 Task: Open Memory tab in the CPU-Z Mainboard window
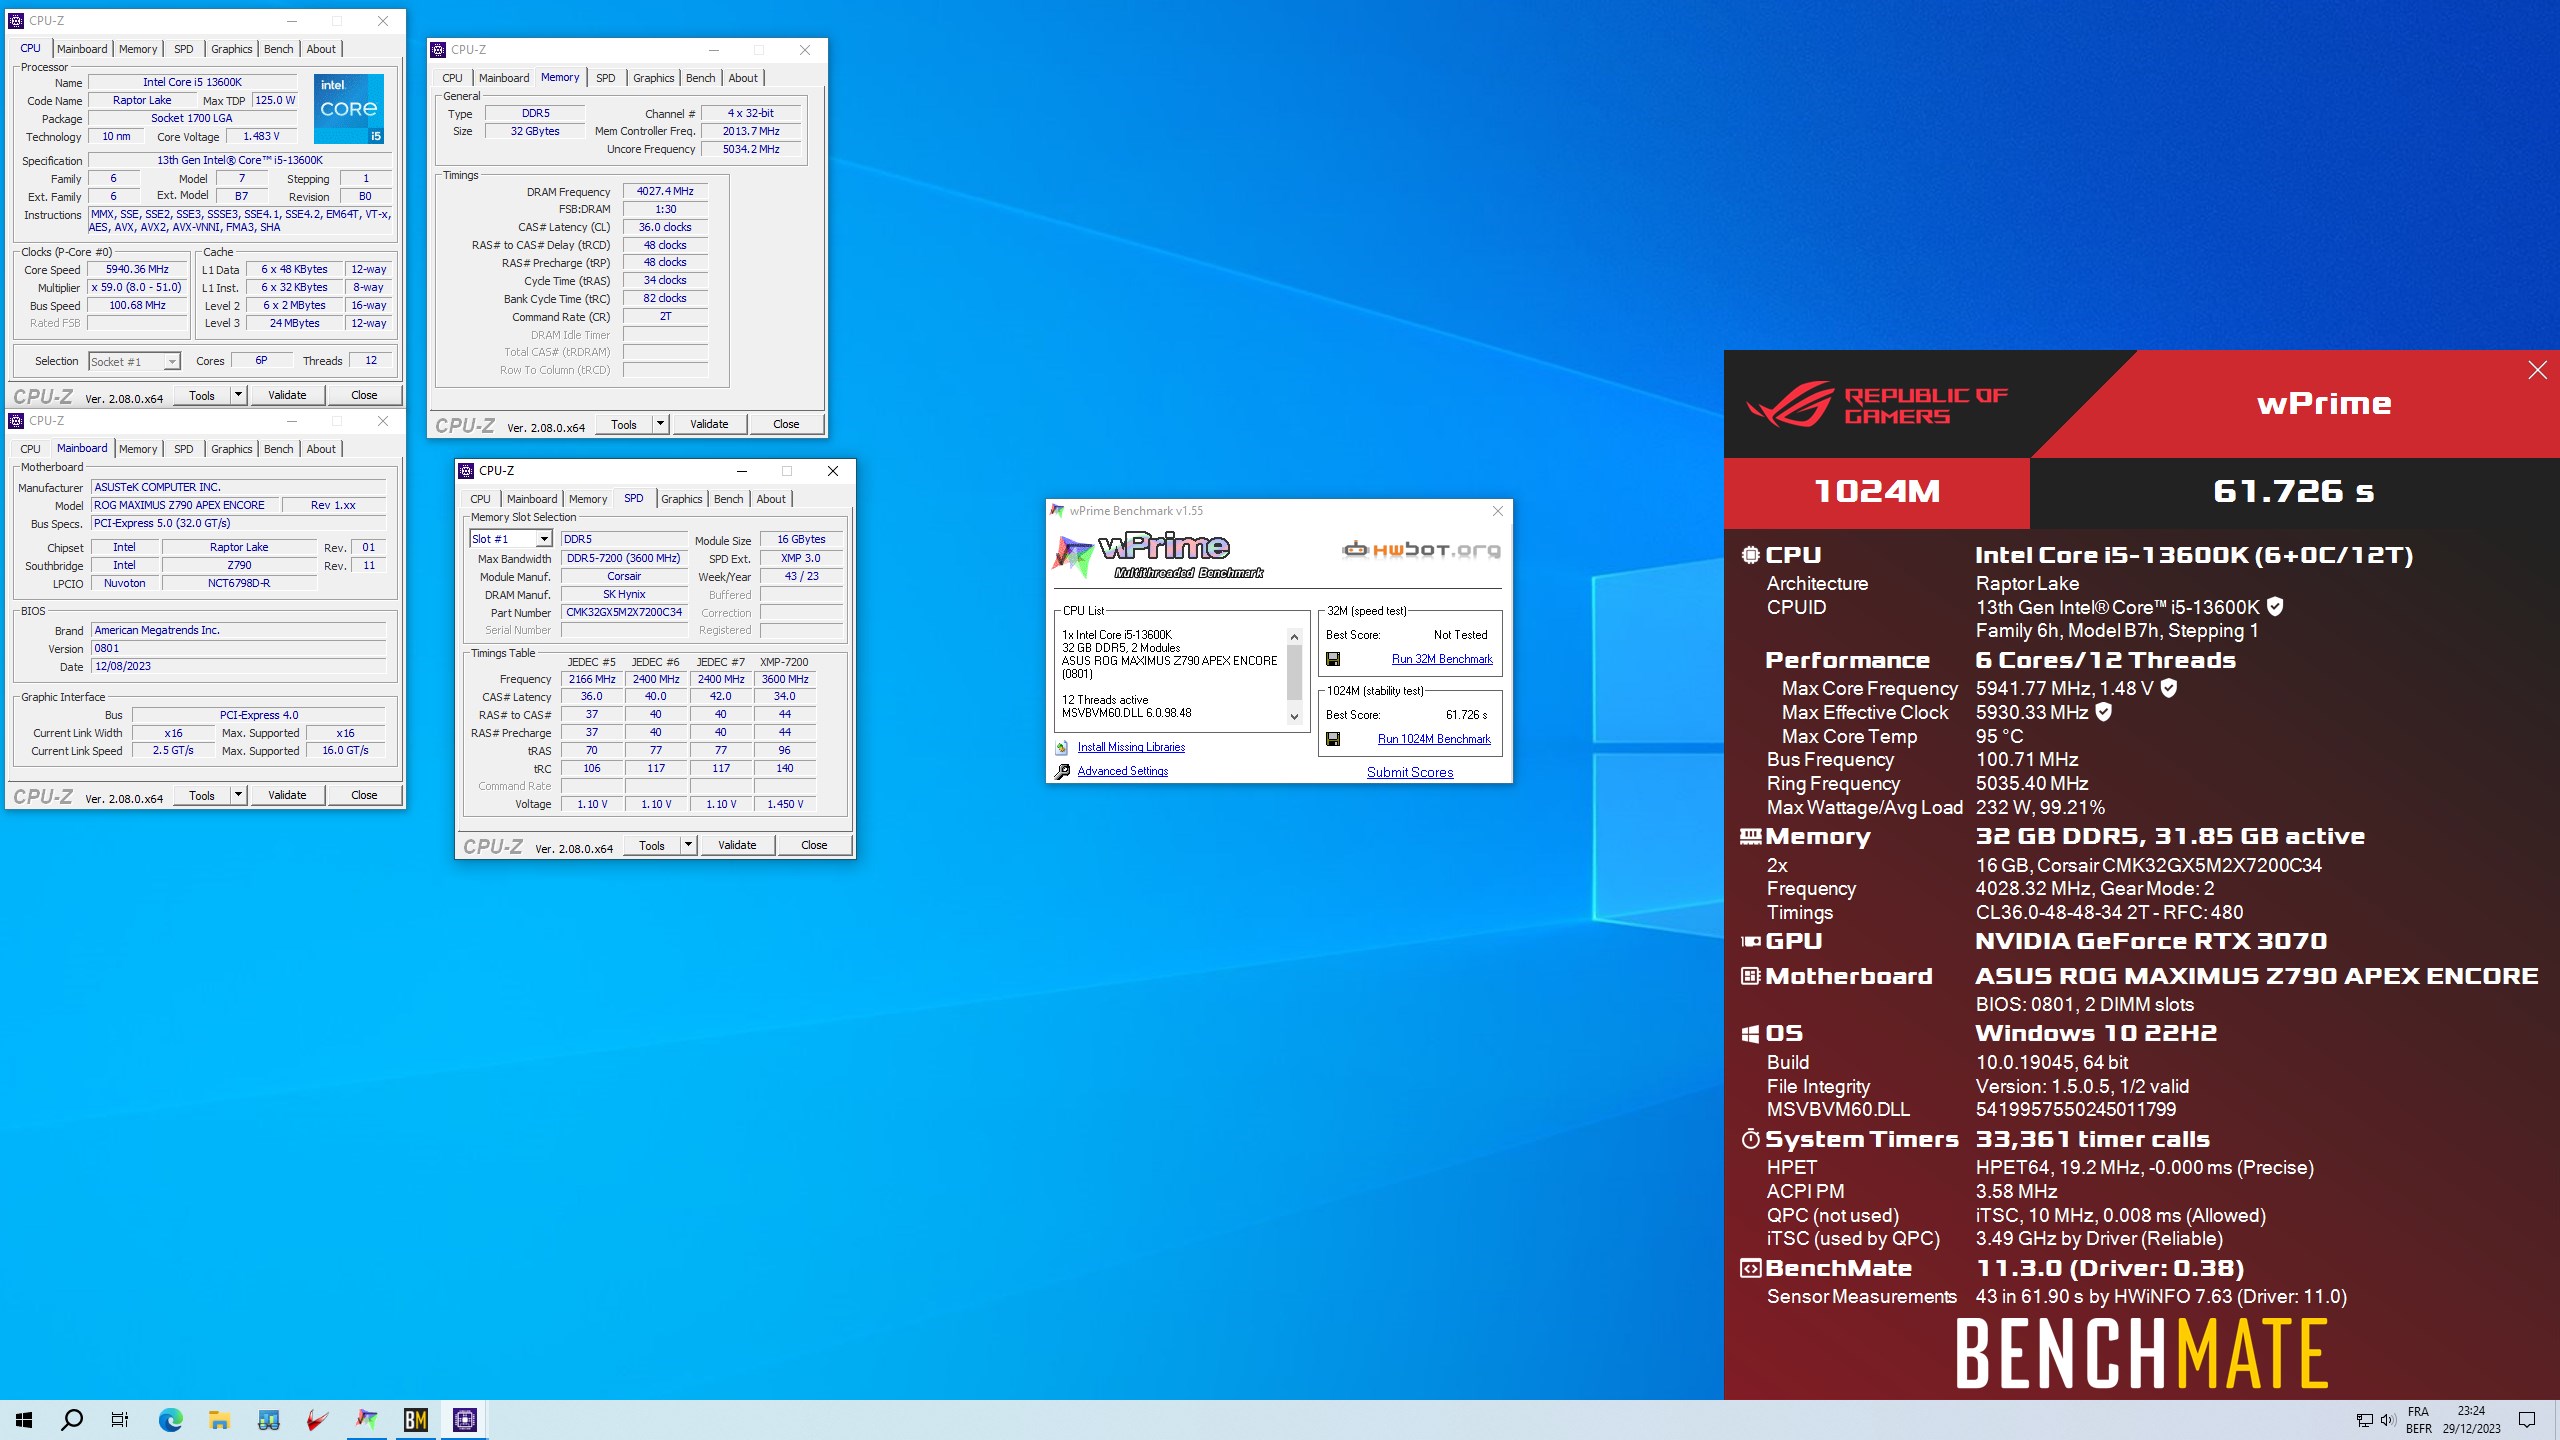pos(138,449)
